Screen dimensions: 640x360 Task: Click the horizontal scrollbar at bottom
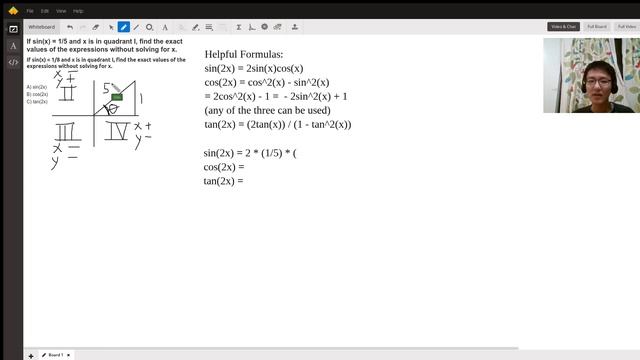tap(271, 349)
